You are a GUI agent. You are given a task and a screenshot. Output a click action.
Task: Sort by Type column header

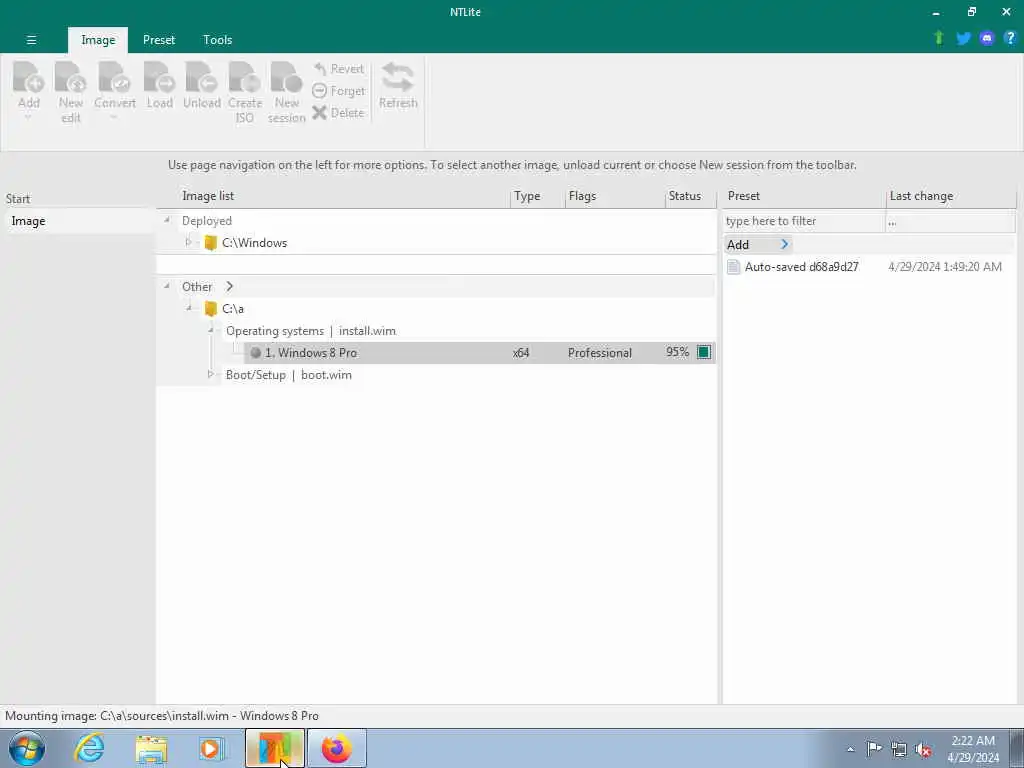coord(526,196)
